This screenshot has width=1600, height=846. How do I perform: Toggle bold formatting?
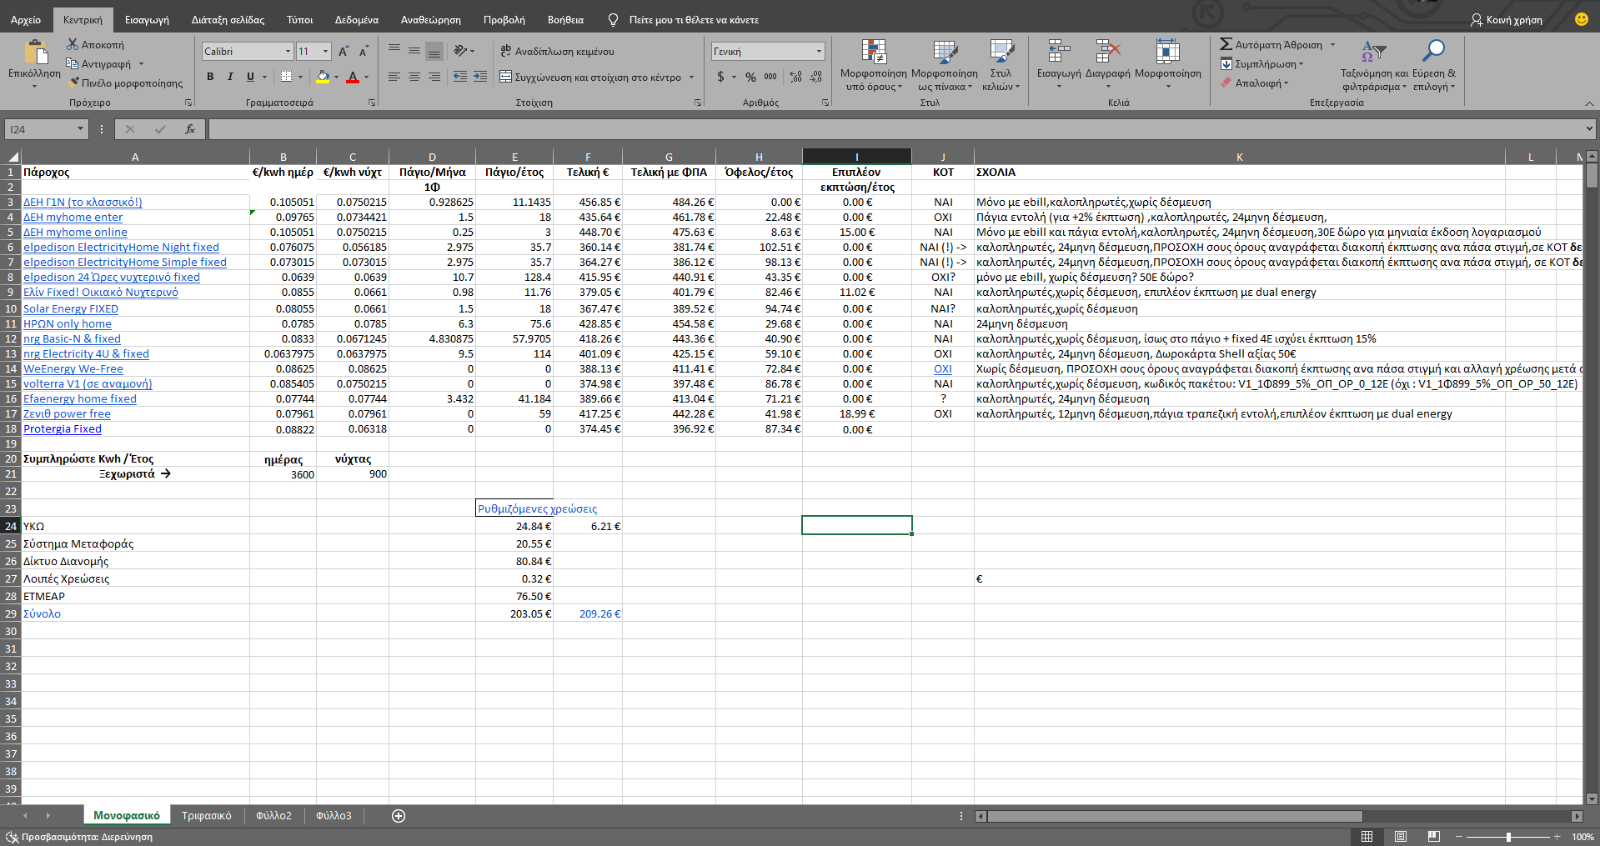(x=210, y=77)
